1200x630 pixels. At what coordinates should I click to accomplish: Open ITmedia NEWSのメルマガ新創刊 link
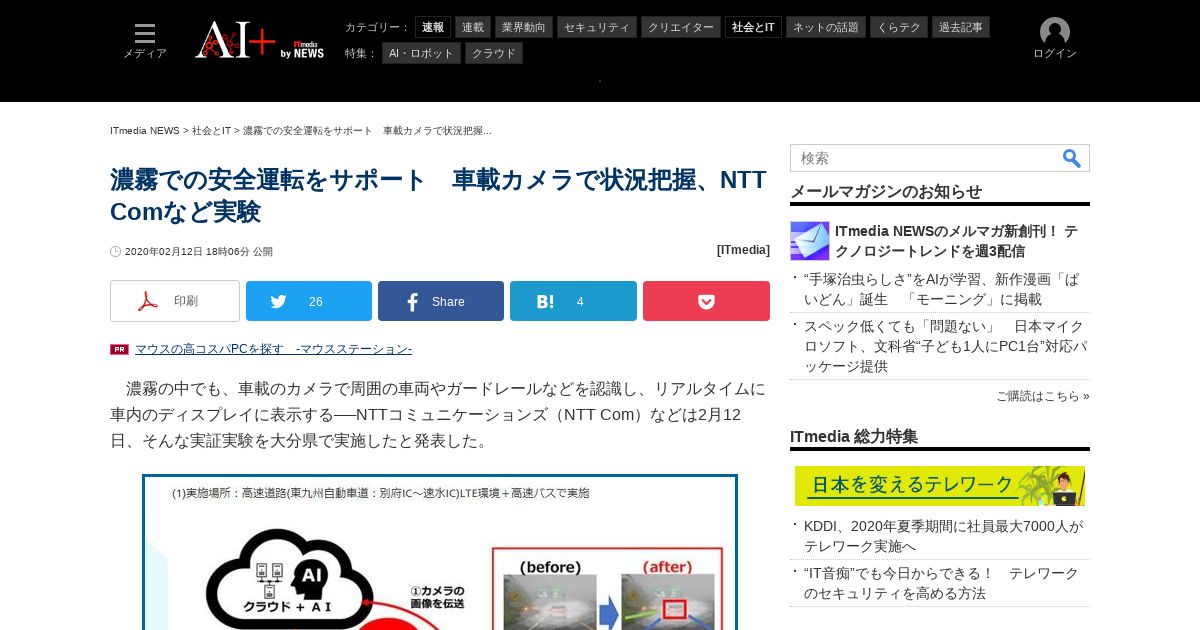click(x=956, y=241)
